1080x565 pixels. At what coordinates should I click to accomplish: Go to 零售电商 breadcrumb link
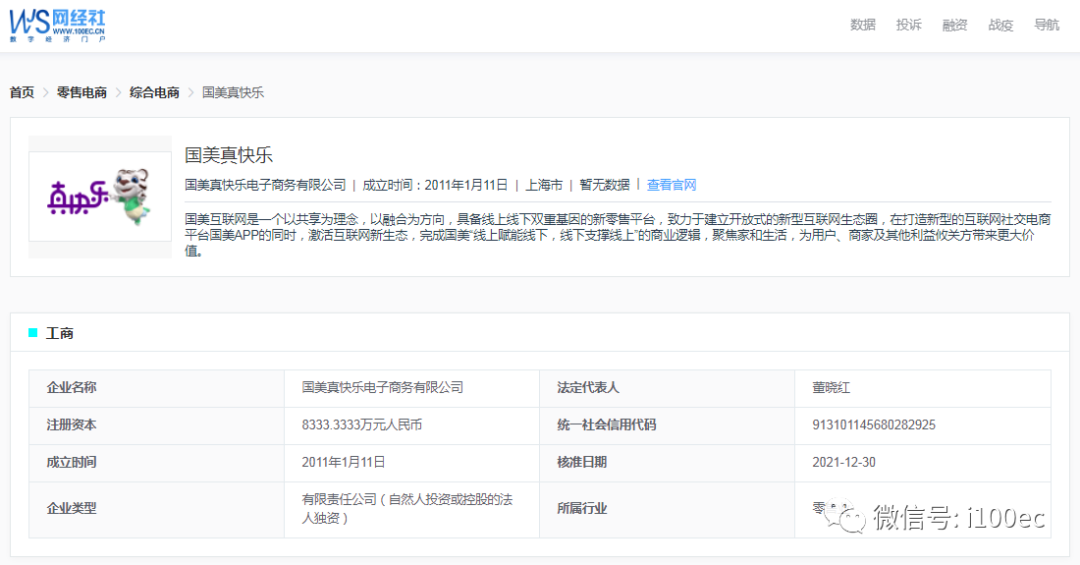point(81,92)
